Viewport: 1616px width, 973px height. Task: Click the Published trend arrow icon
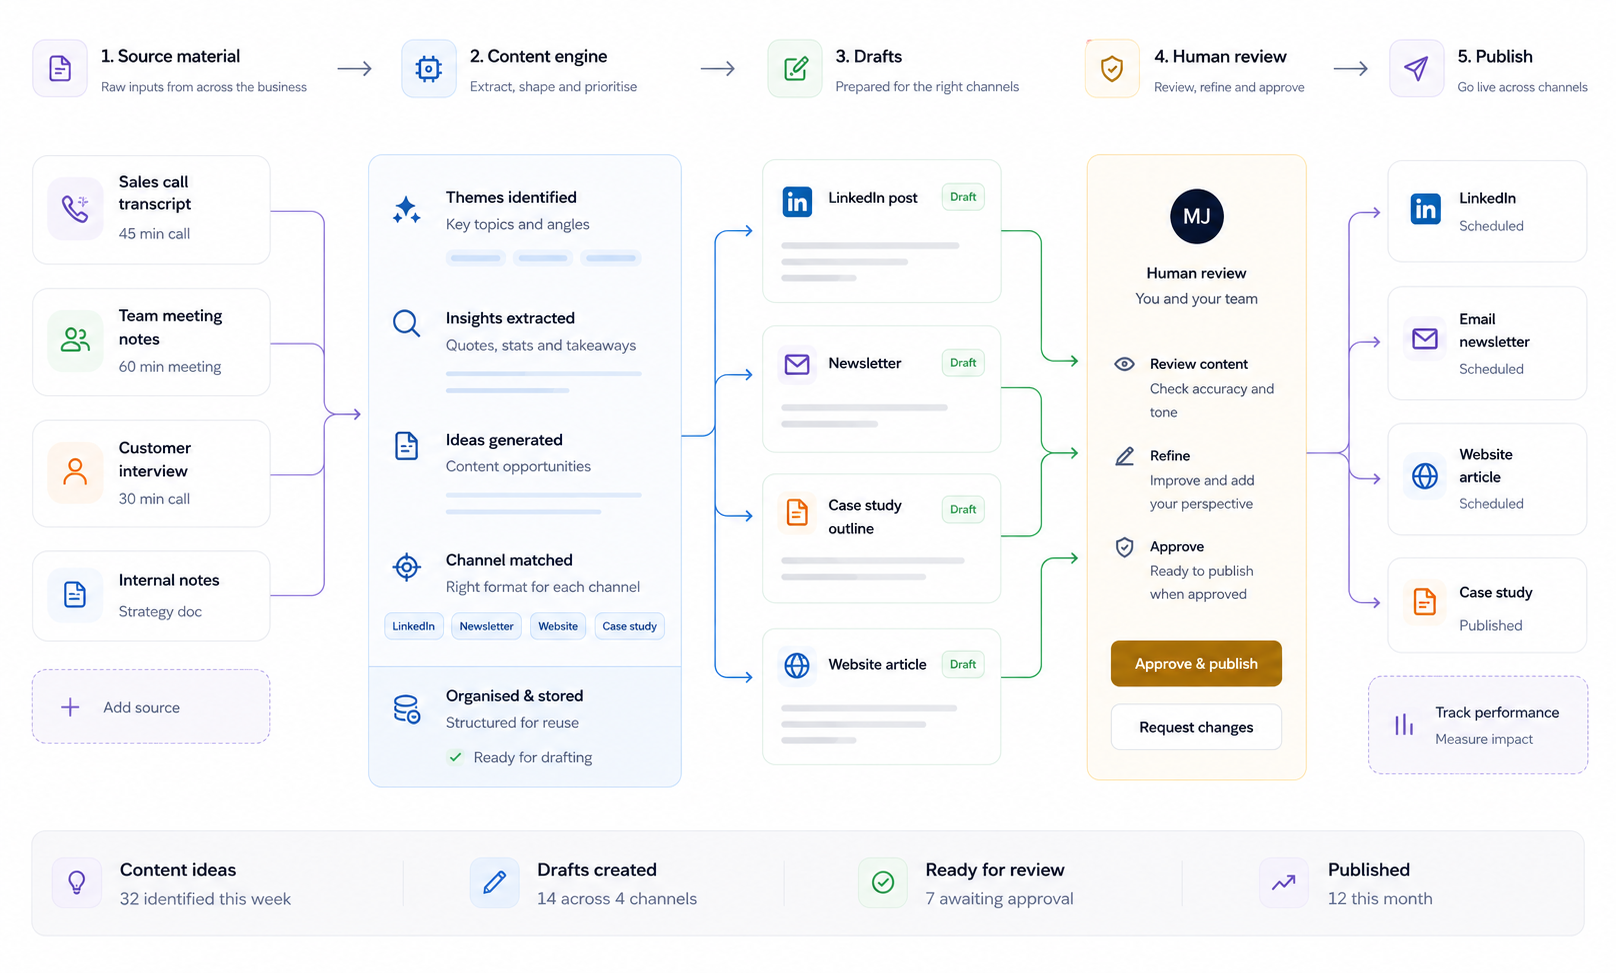[x=1283, y=882]
